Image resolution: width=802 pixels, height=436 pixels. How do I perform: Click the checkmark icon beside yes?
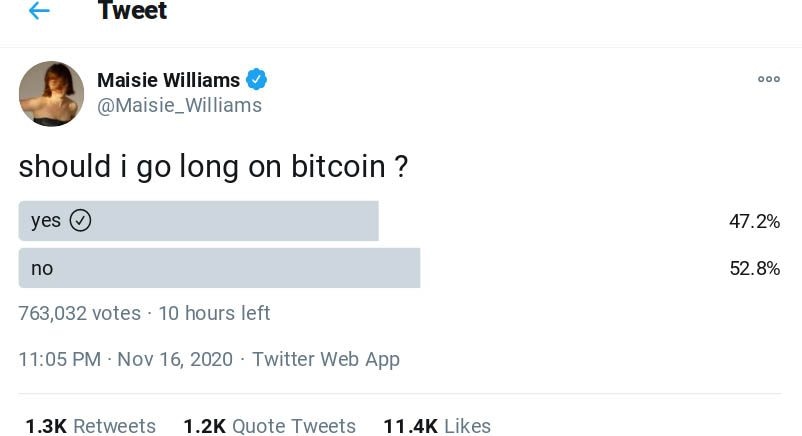(80, 221)
